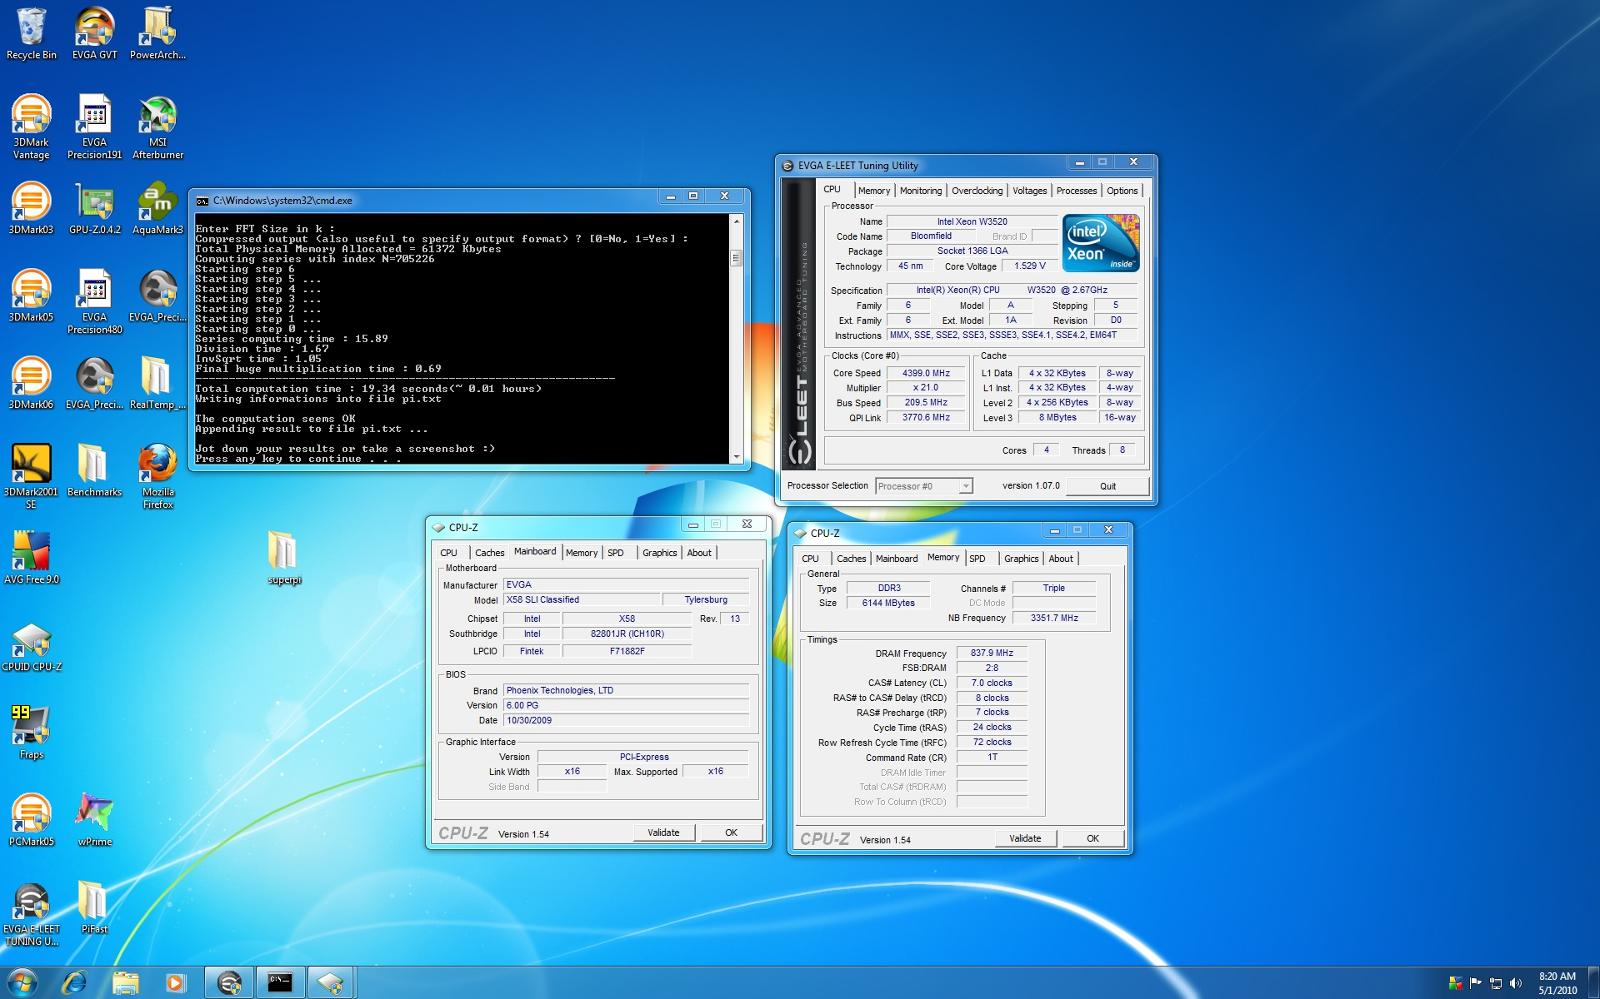Click Validate in Mainboard CPU-Z window
Viewport: 1600px width, 999px height.
[x=663, y=832]
